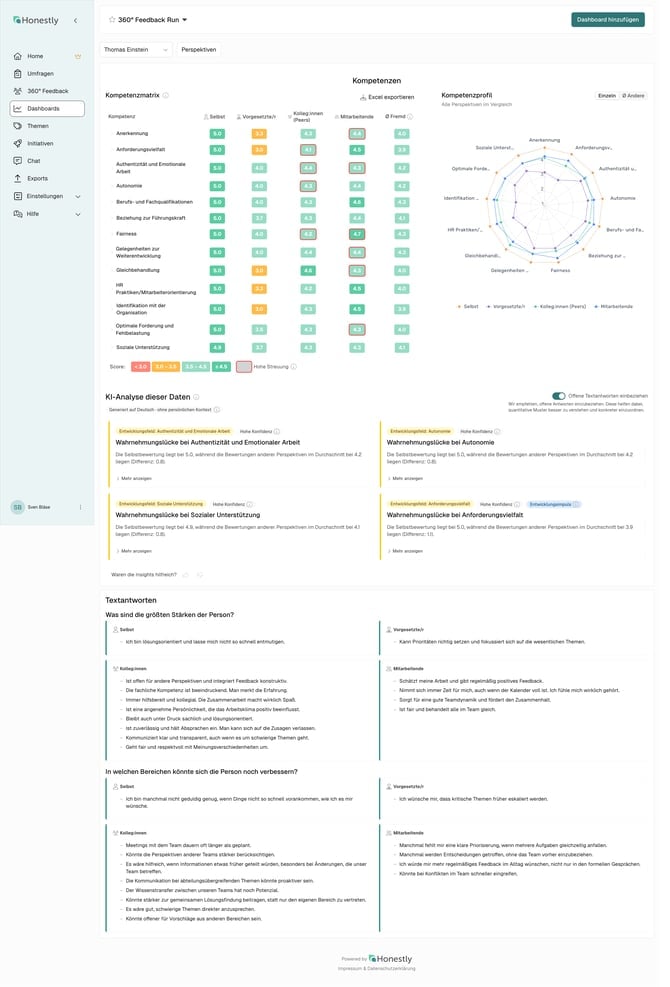Click Hohe Konfidenz info icon on Soziale Unterstützung card

(249, 505)
